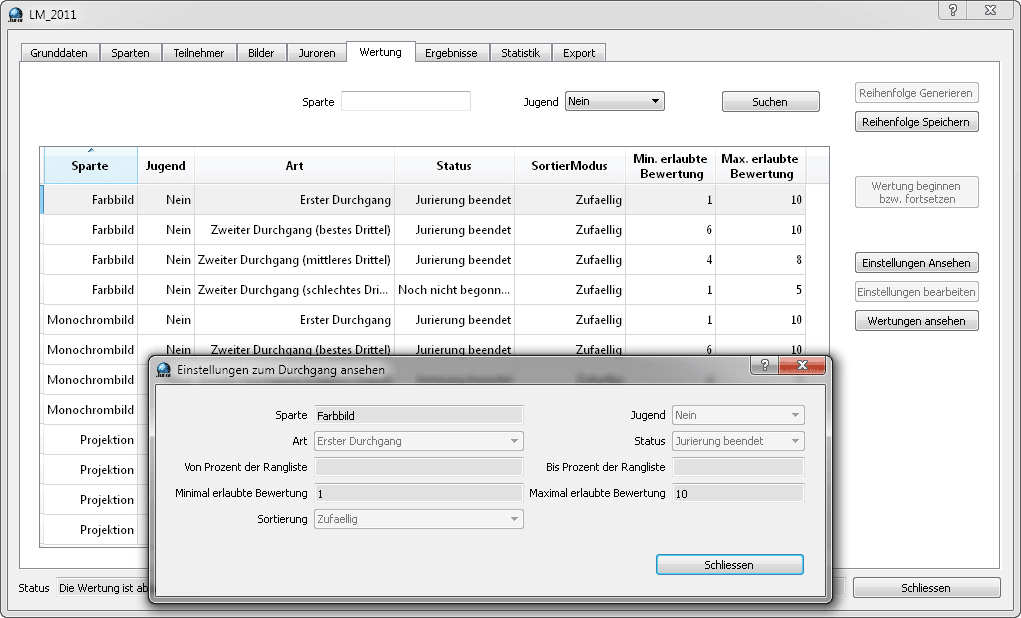
Task: Select 'Zweiter Durchgang (mittleres Drittel)' cell
Action: tap(294, 260)
